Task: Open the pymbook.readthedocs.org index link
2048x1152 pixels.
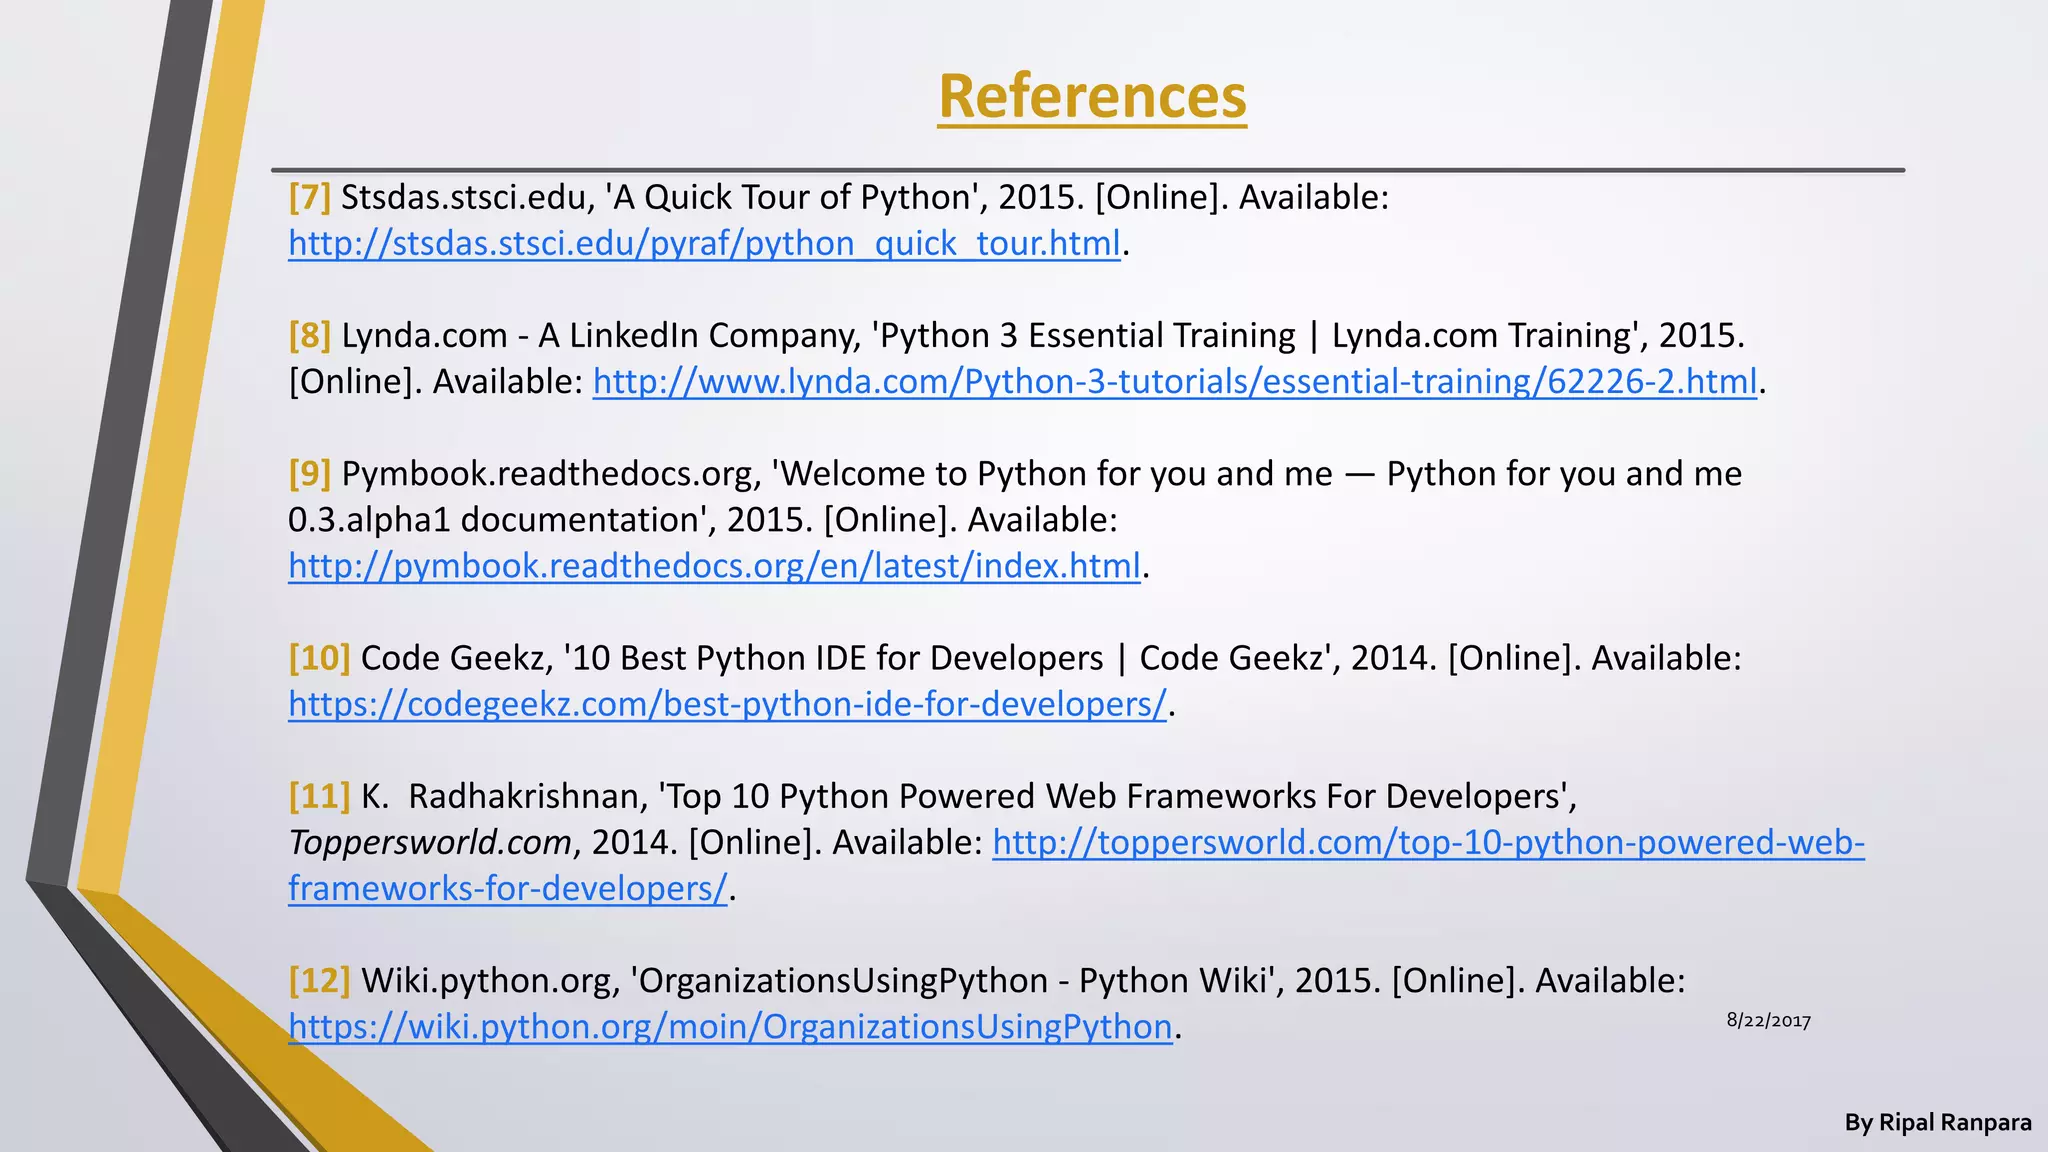Action: (714, 566)
